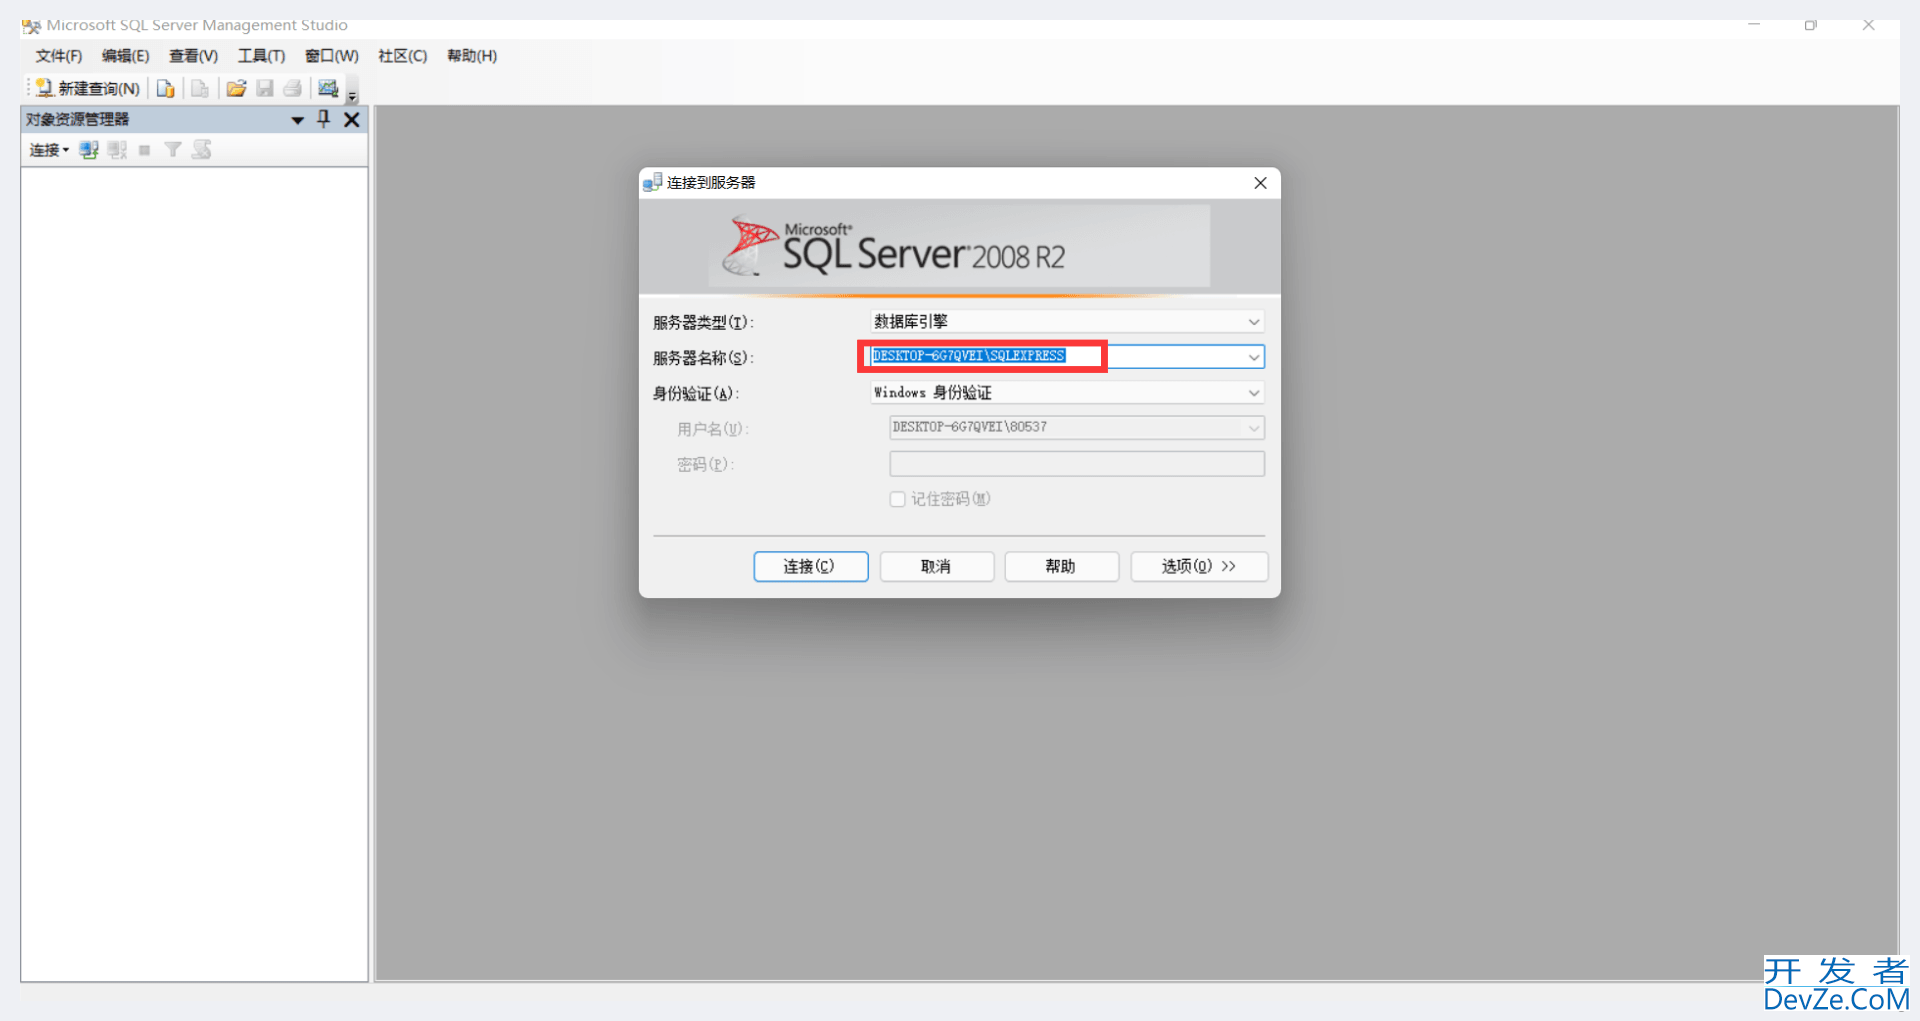Click the Filter funnel icon
The width and height of the screenshot is (1920, 1021).
pyautogui.click(x=172, y=150)
